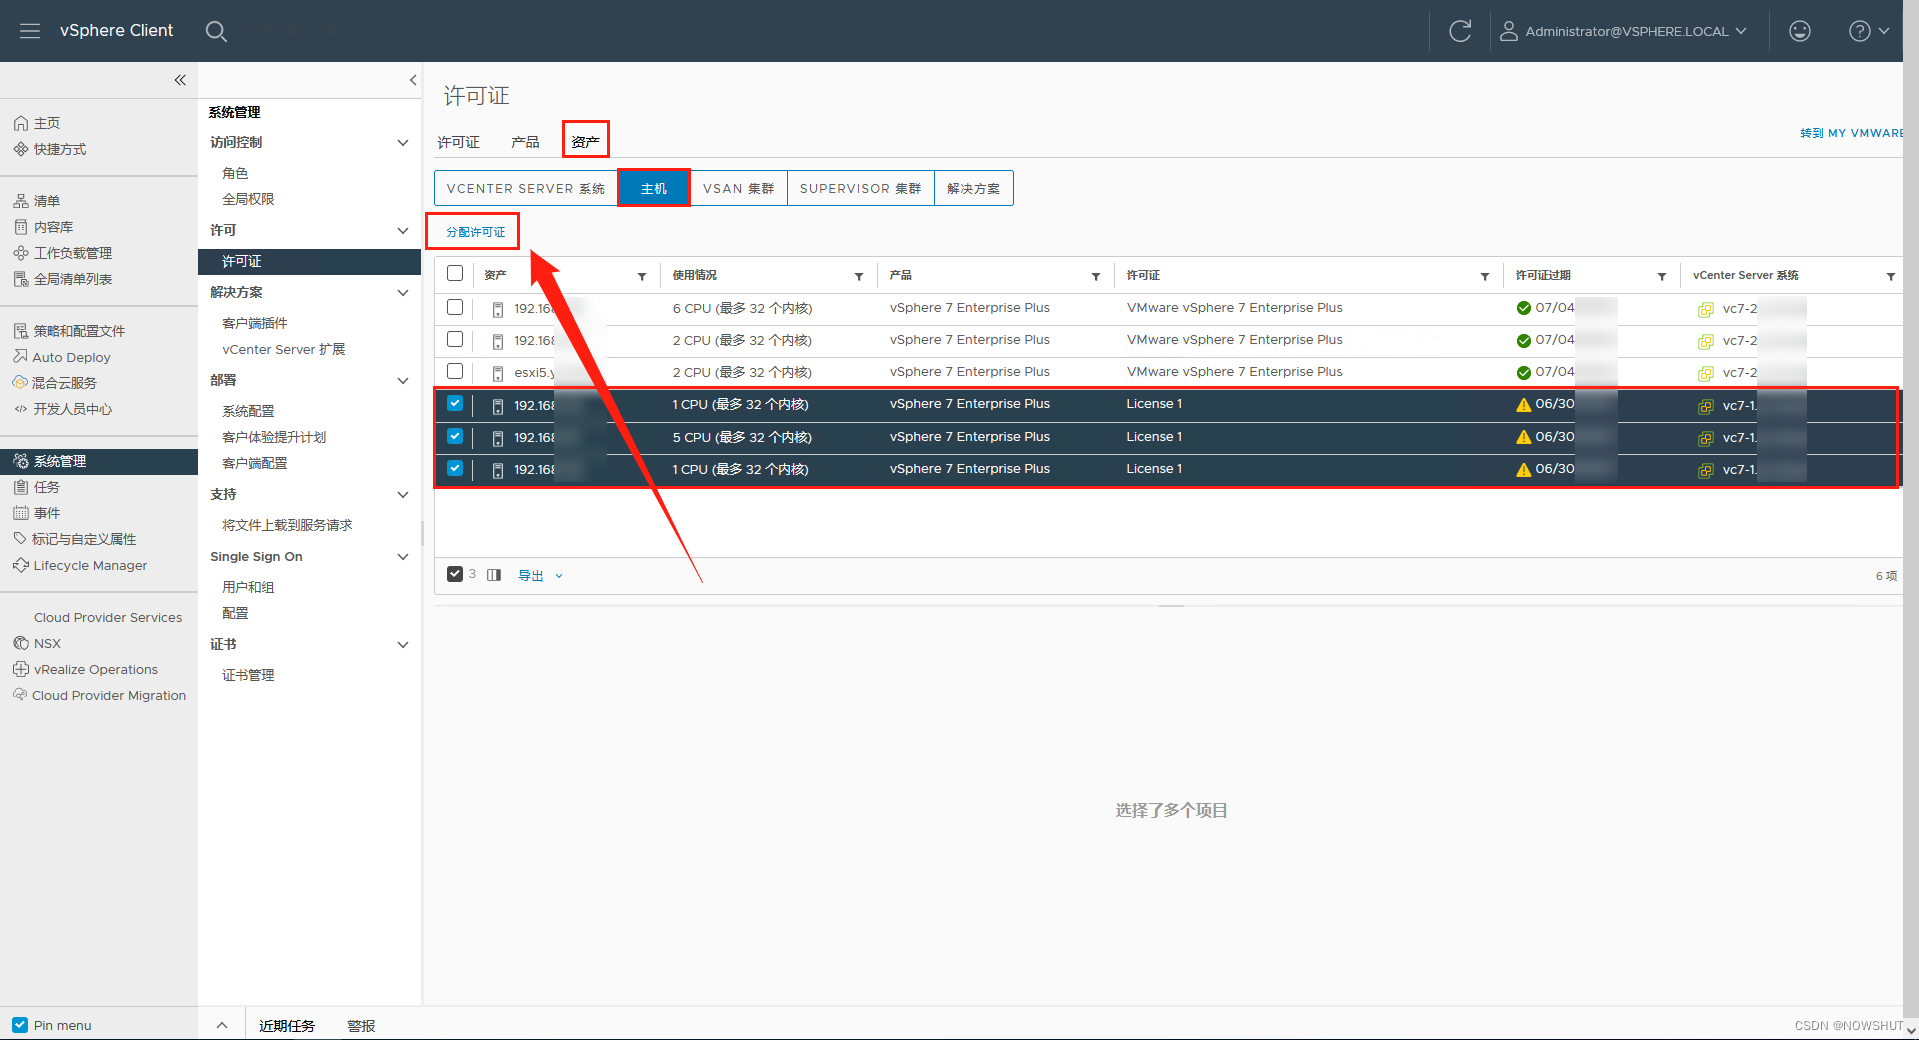1919x1040 pixels.
Task: Open 策略和配置文件
Action: pos(69,331)
